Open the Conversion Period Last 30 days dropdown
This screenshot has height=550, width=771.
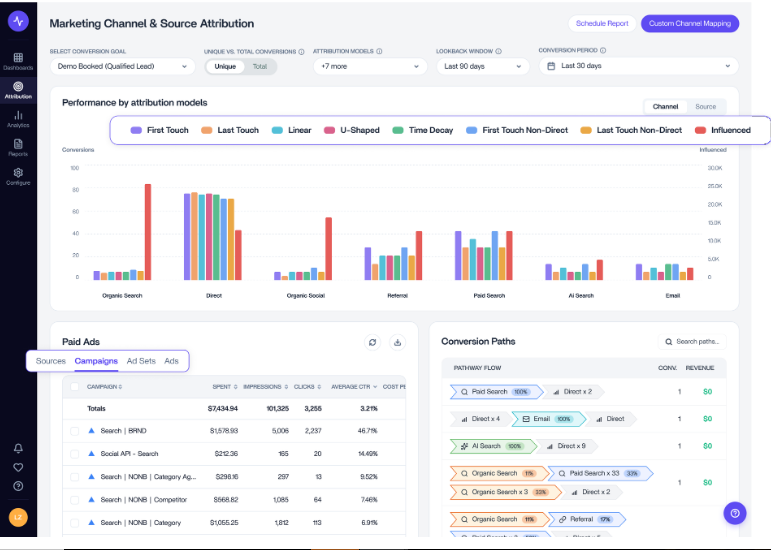(x=639, y=66)
